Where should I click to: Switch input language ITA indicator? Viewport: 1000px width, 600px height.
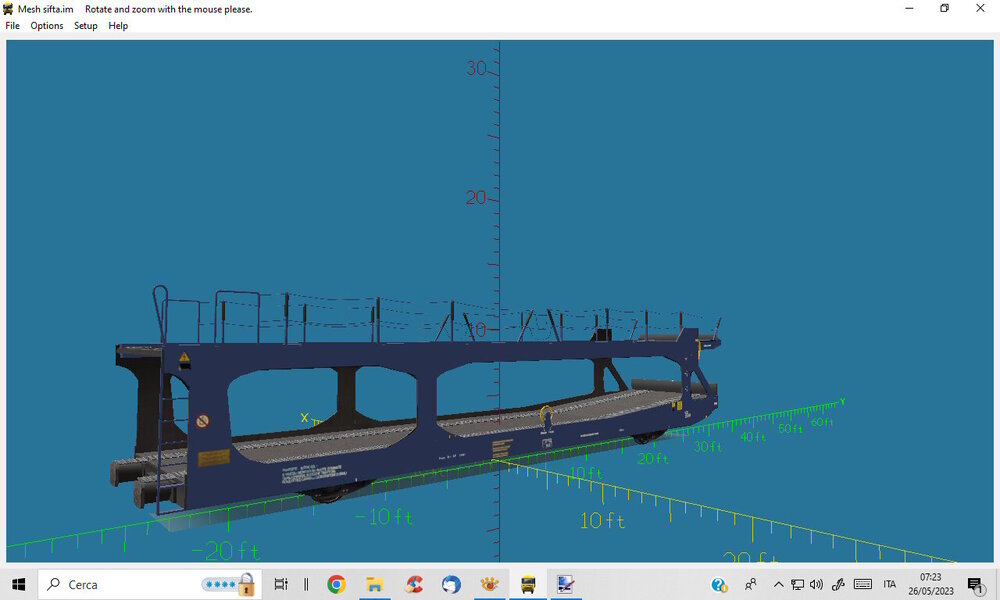point(890,584)
